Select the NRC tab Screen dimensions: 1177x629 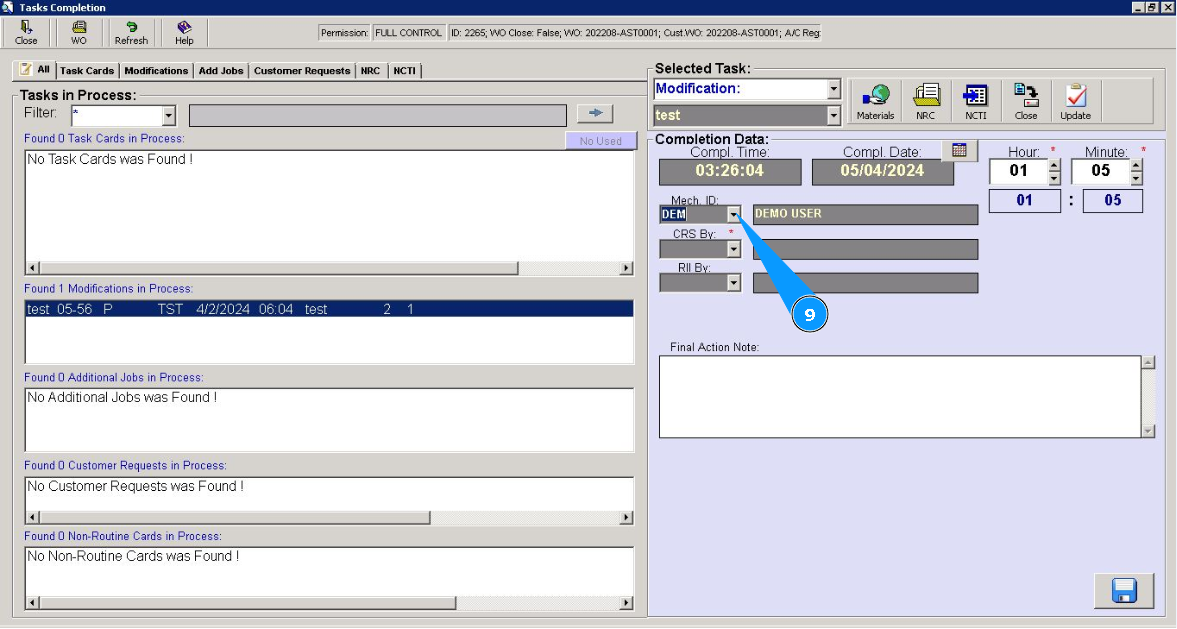(370, 71)
